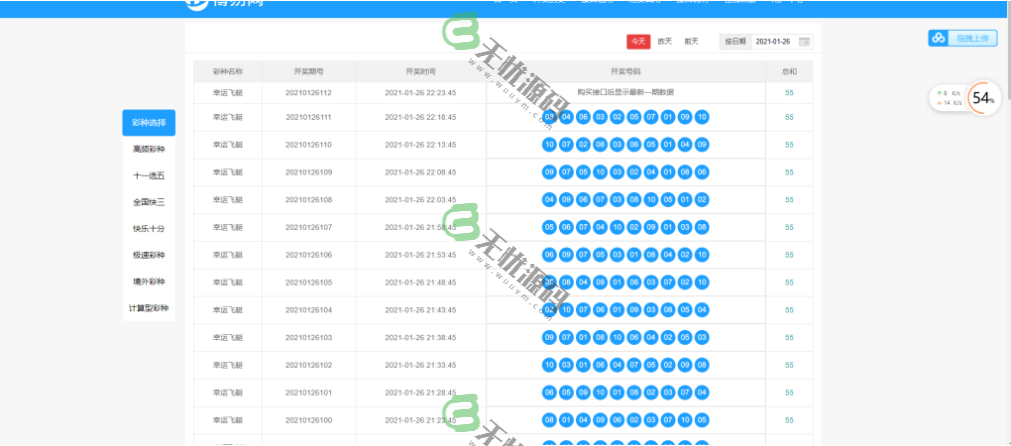Select 计算型彩种 in the sidebar
Viewport: 1011px width, 446px height.
pos(149,309)
